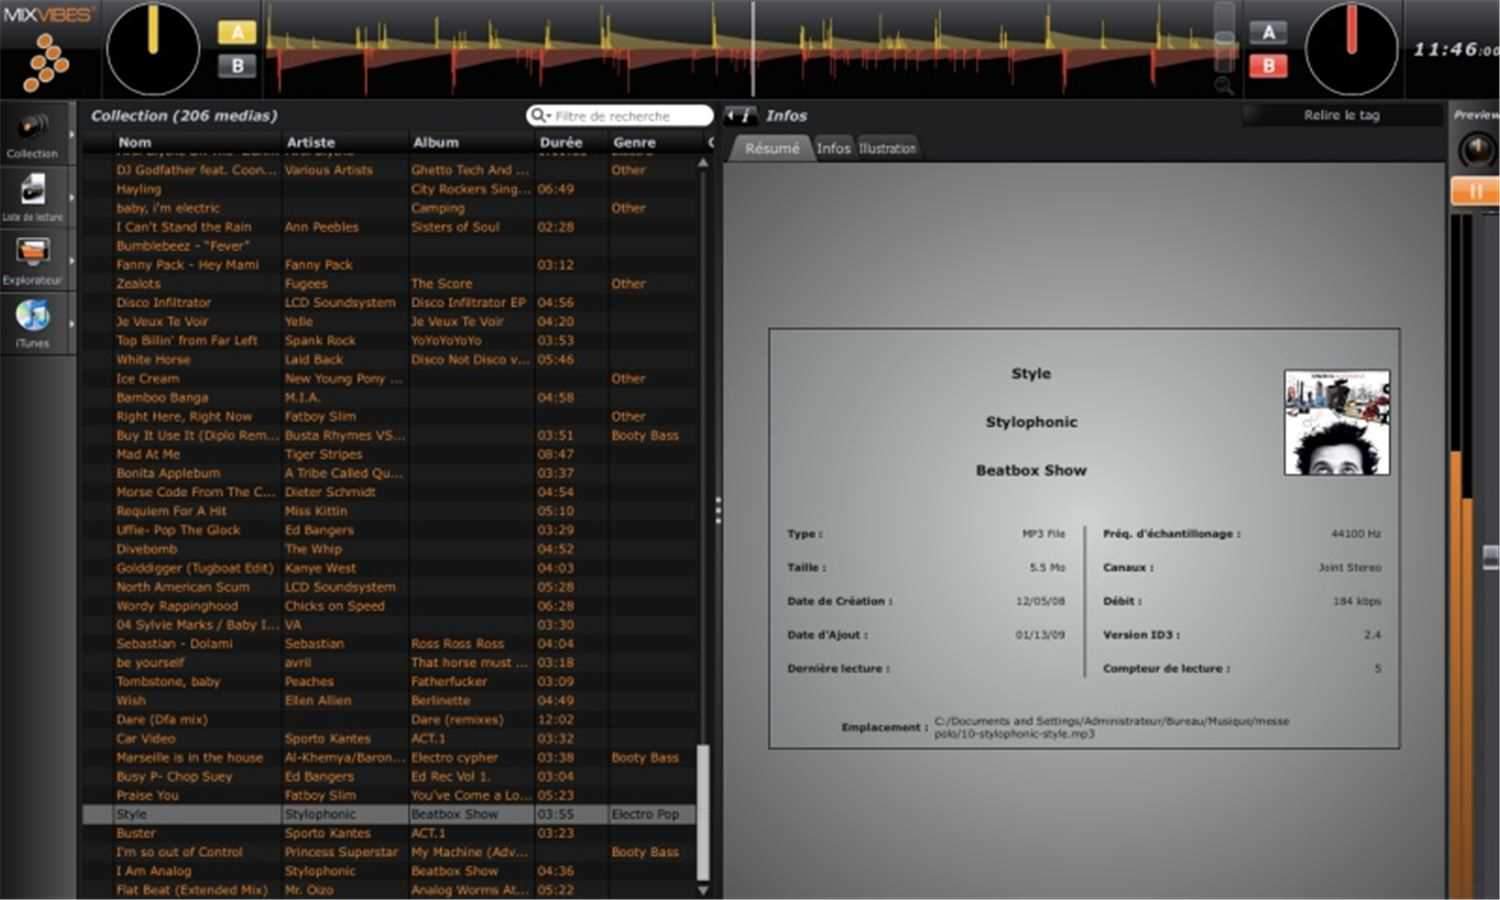Select the track 'Right Here, Right Now'
This screenshot has height=900, width=1500.
390,416
